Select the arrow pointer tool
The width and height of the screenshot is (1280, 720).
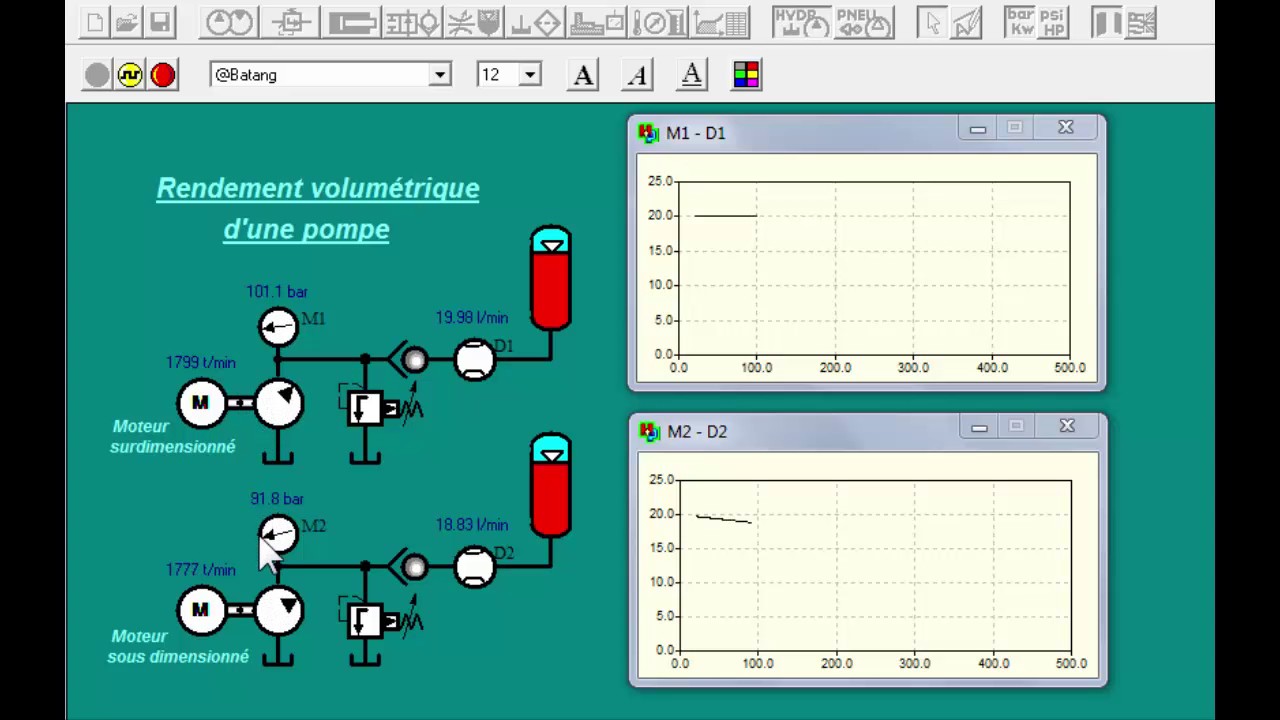[933, 22]
